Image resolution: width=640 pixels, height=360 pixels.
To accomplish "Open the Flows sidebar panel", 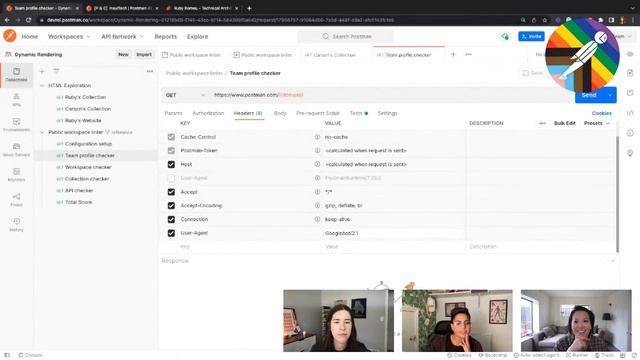I will point(16,200).
